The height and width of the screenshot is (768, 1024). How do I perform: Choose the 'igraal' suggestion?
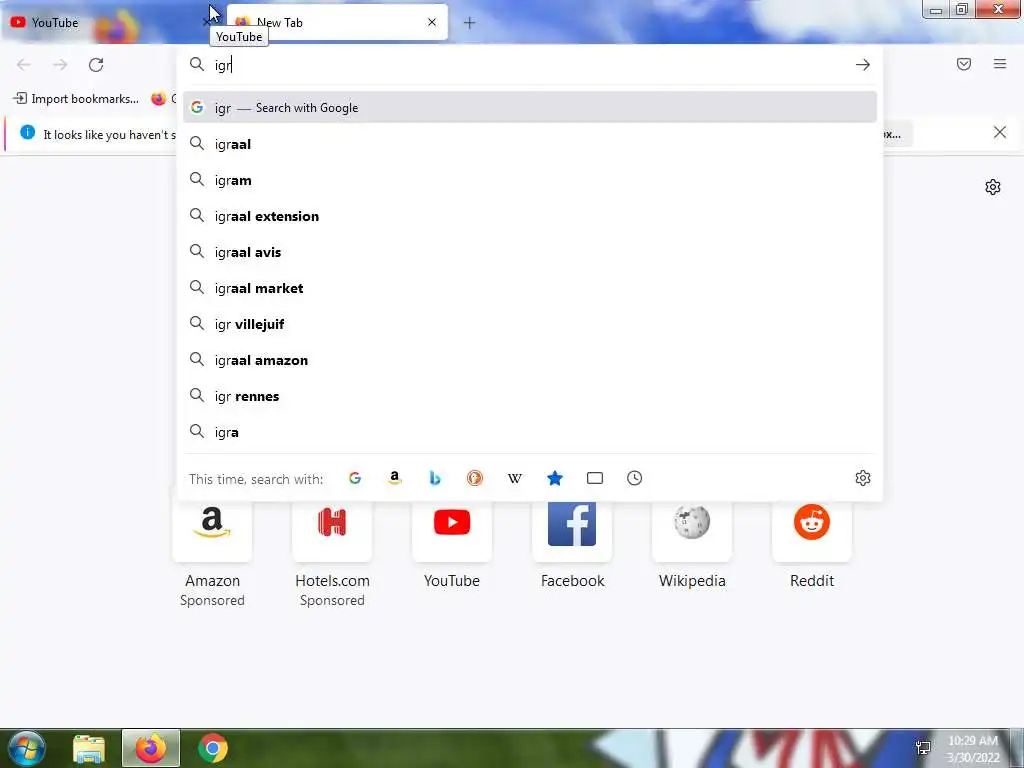point(530,144)
